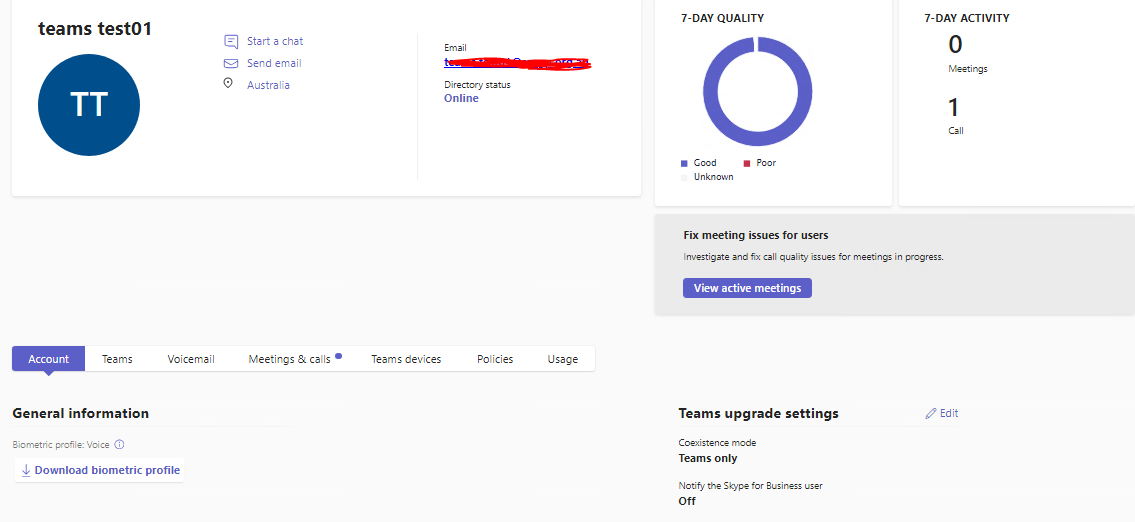Click the TT user avatar circle
The width and height of the screenshot is (1135, 522).
click(89, 105)
